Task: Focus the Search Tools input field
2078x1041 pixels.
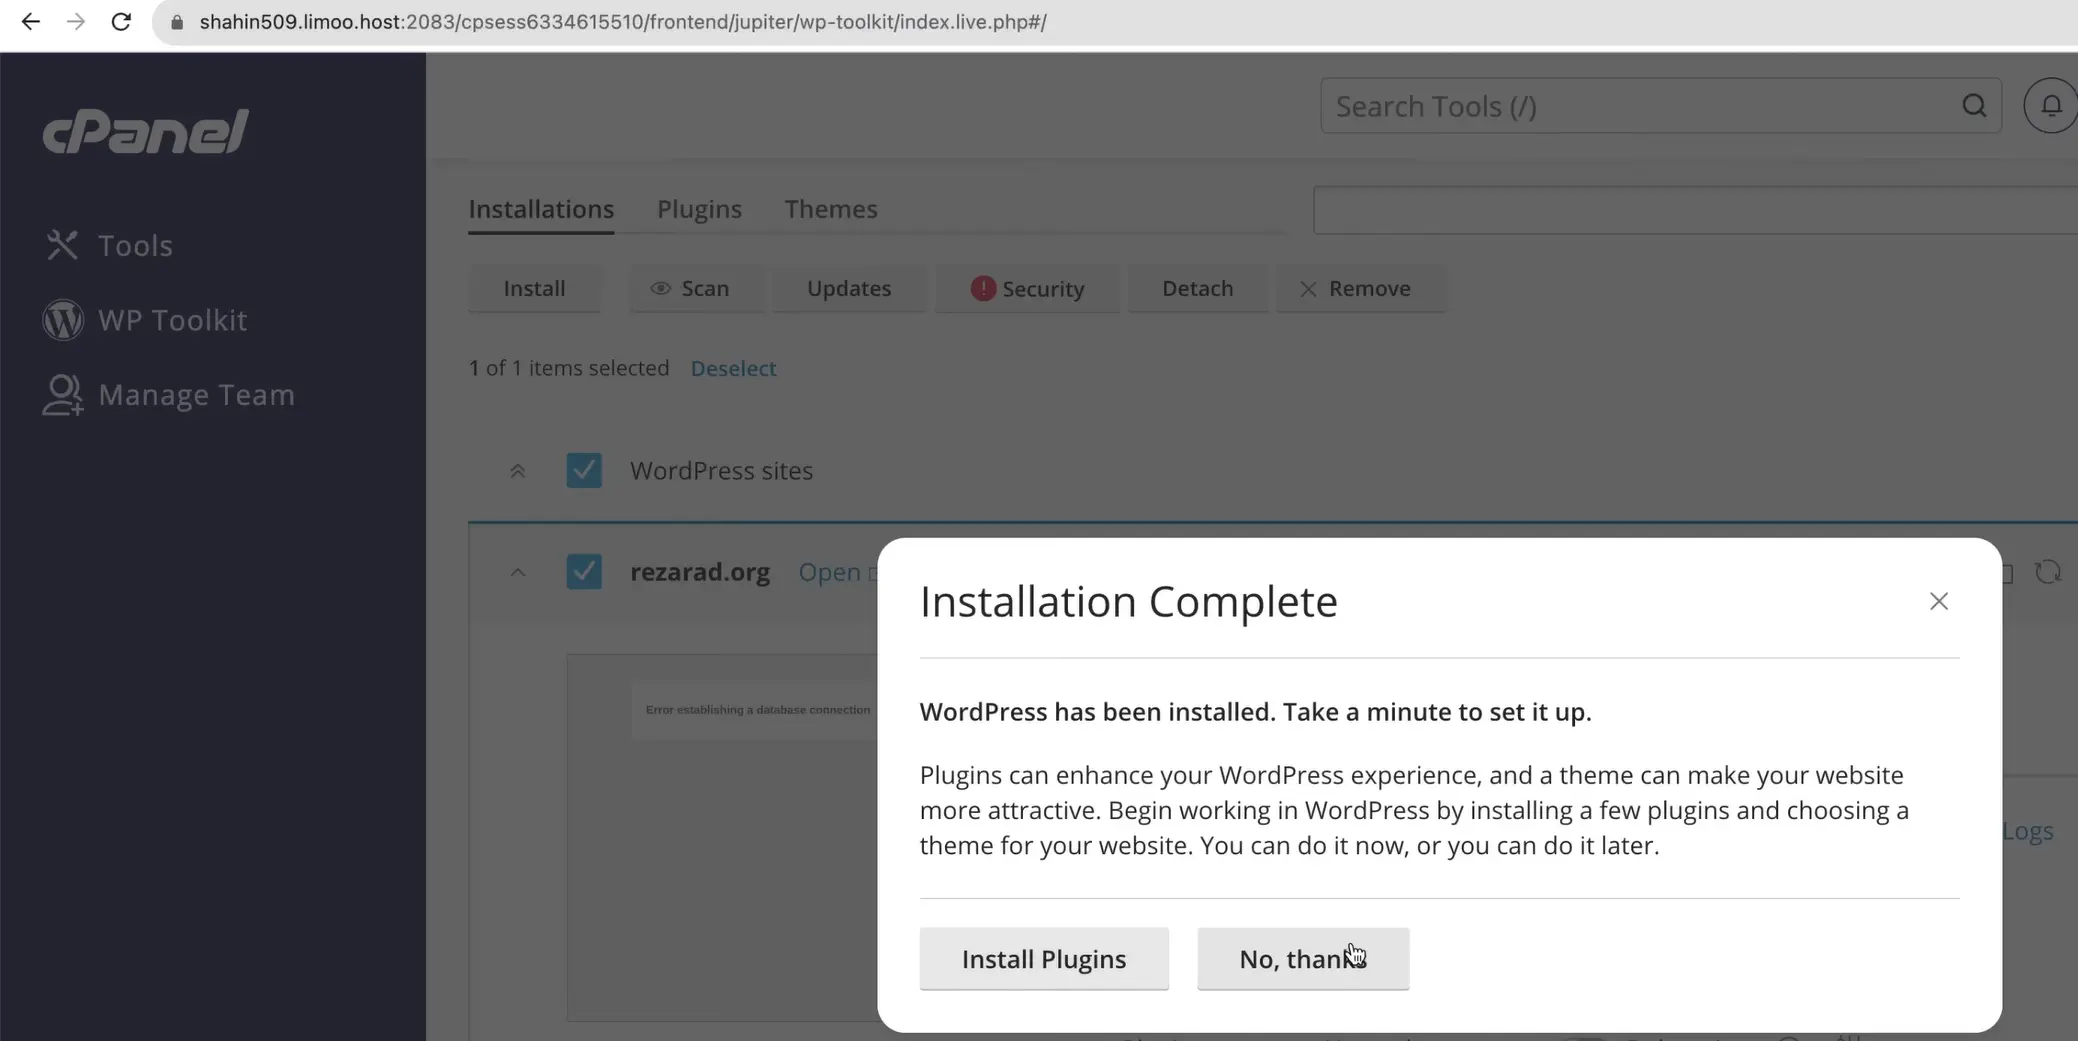Action: click(1640, 106)
